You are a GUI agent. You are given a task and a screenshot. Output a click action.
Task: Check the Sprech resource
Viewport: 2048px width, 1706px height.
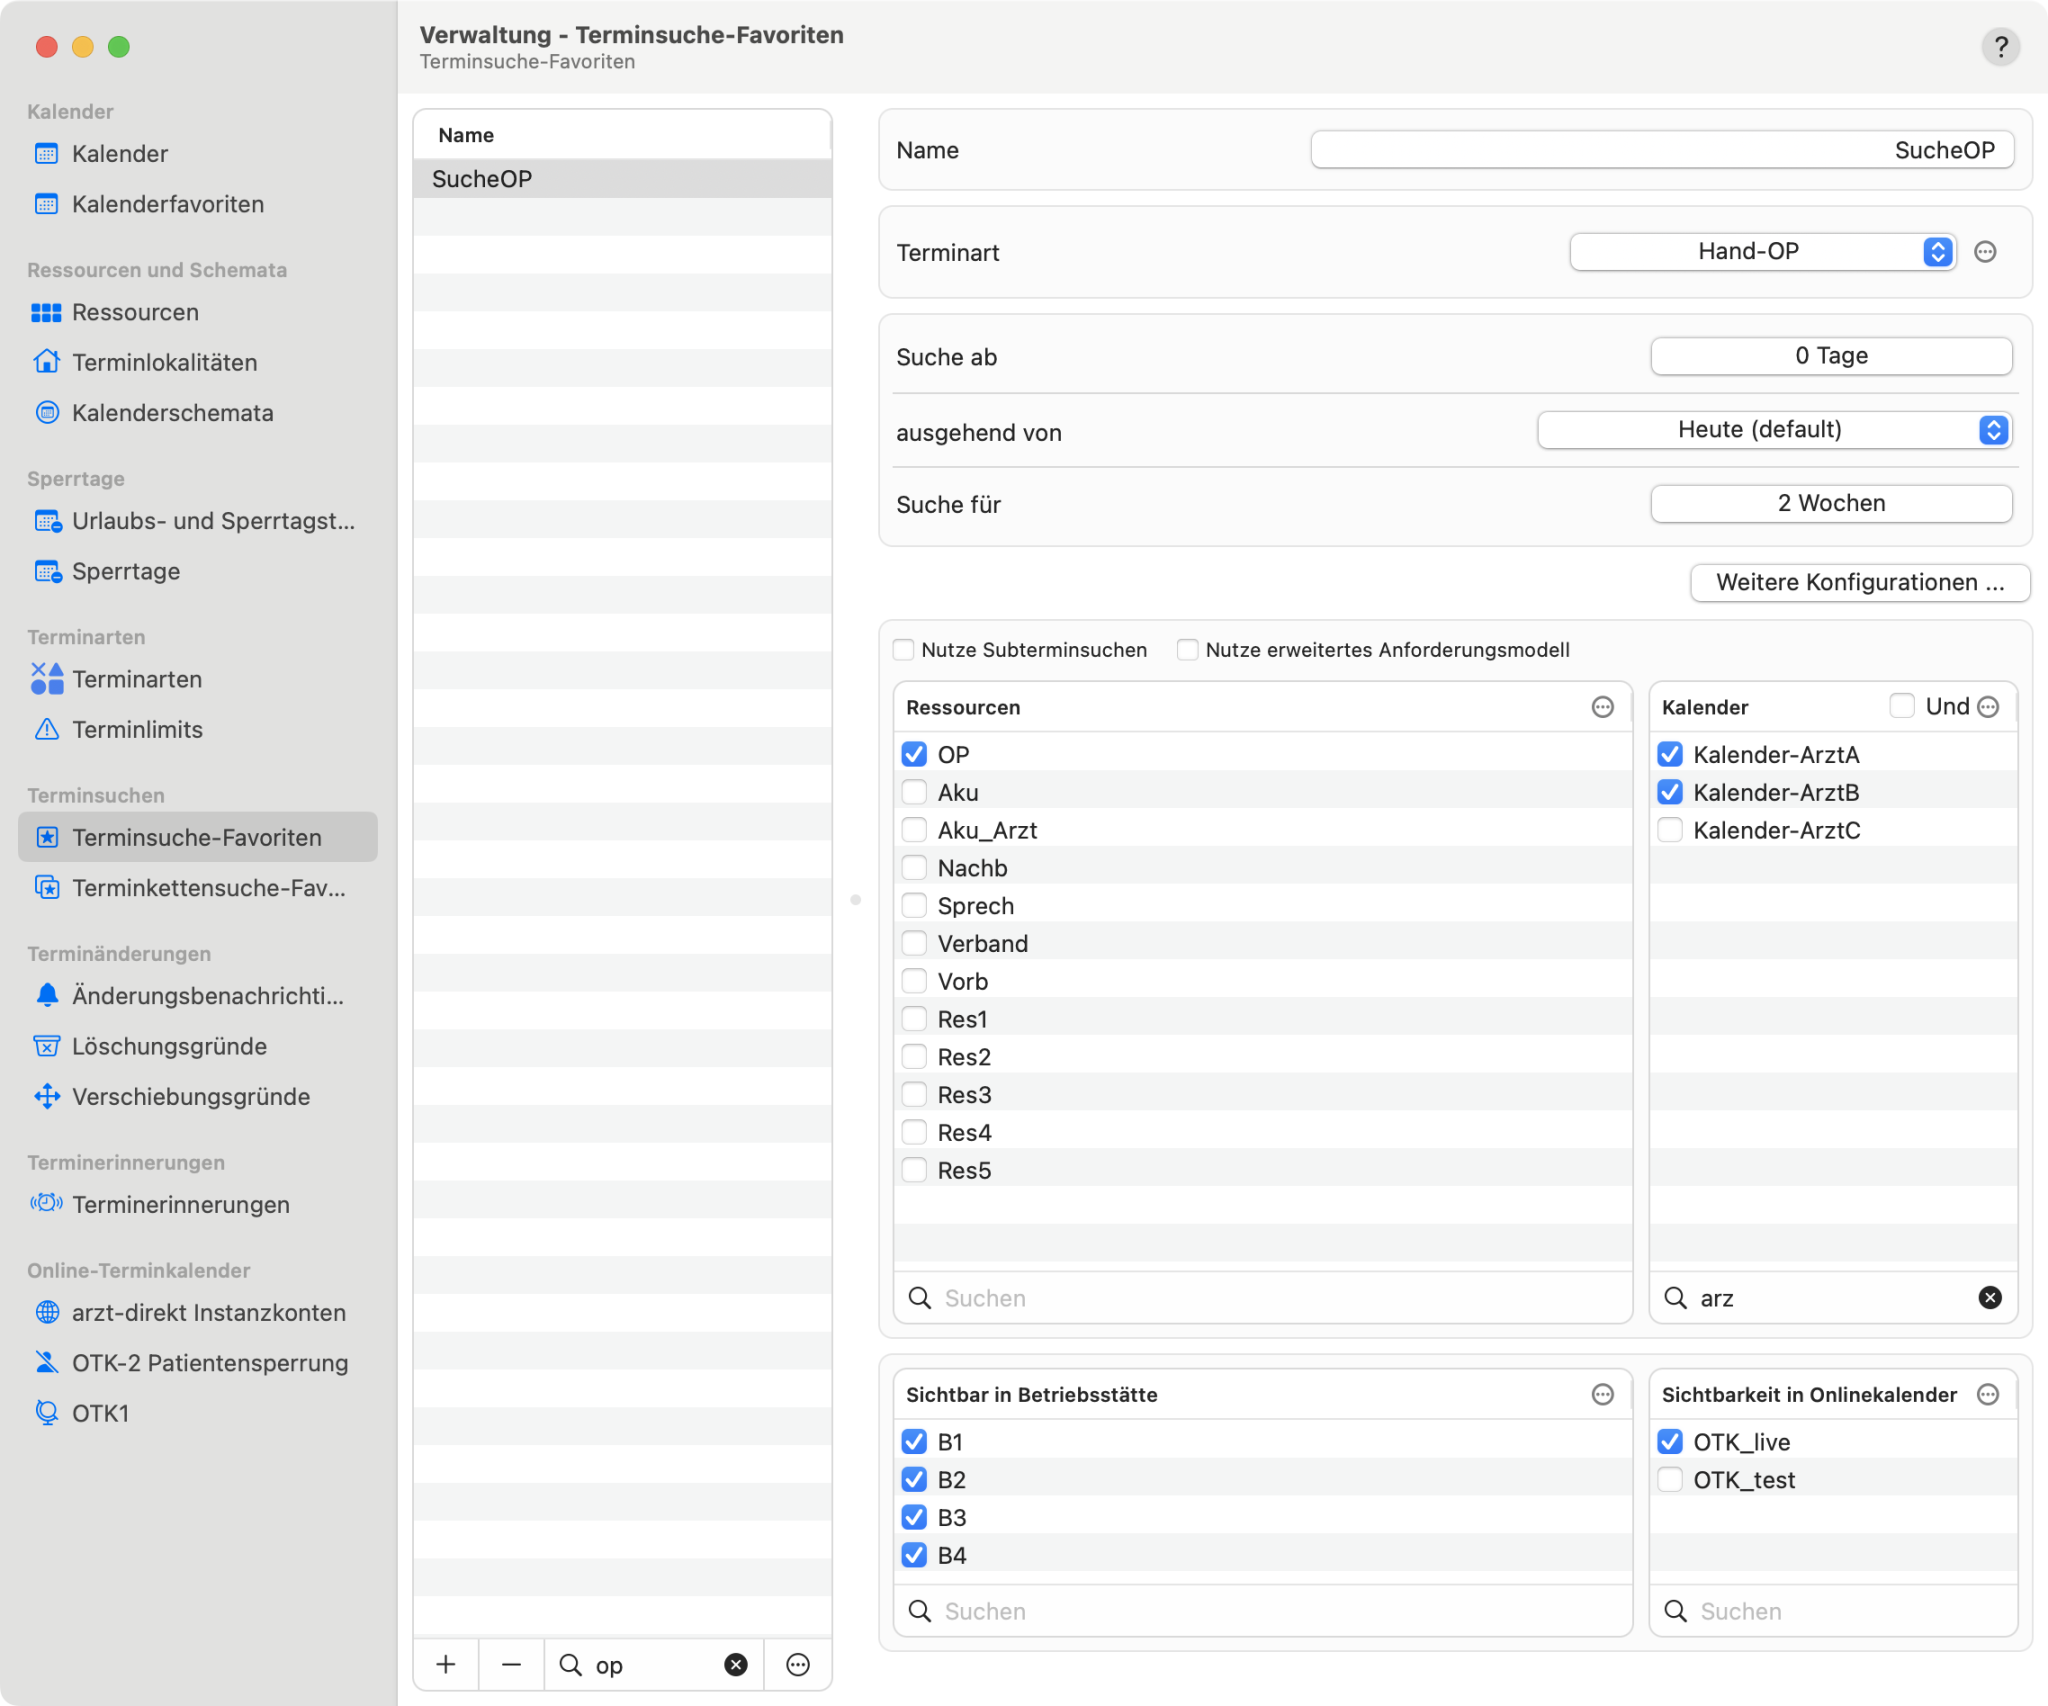[x=914, y=905]
